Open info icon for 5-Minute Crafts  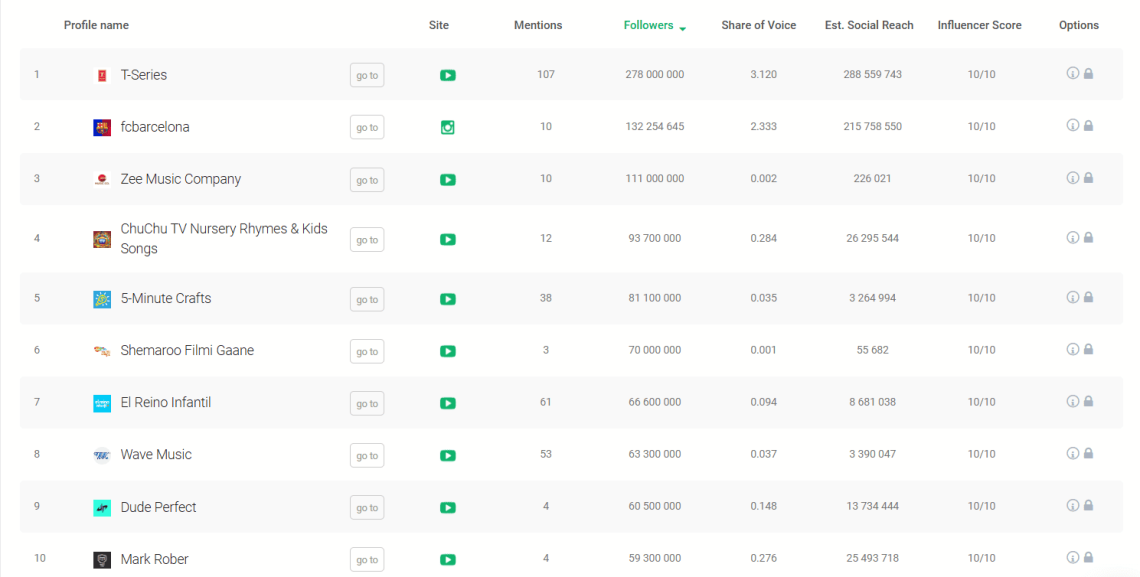[1072, 297]
